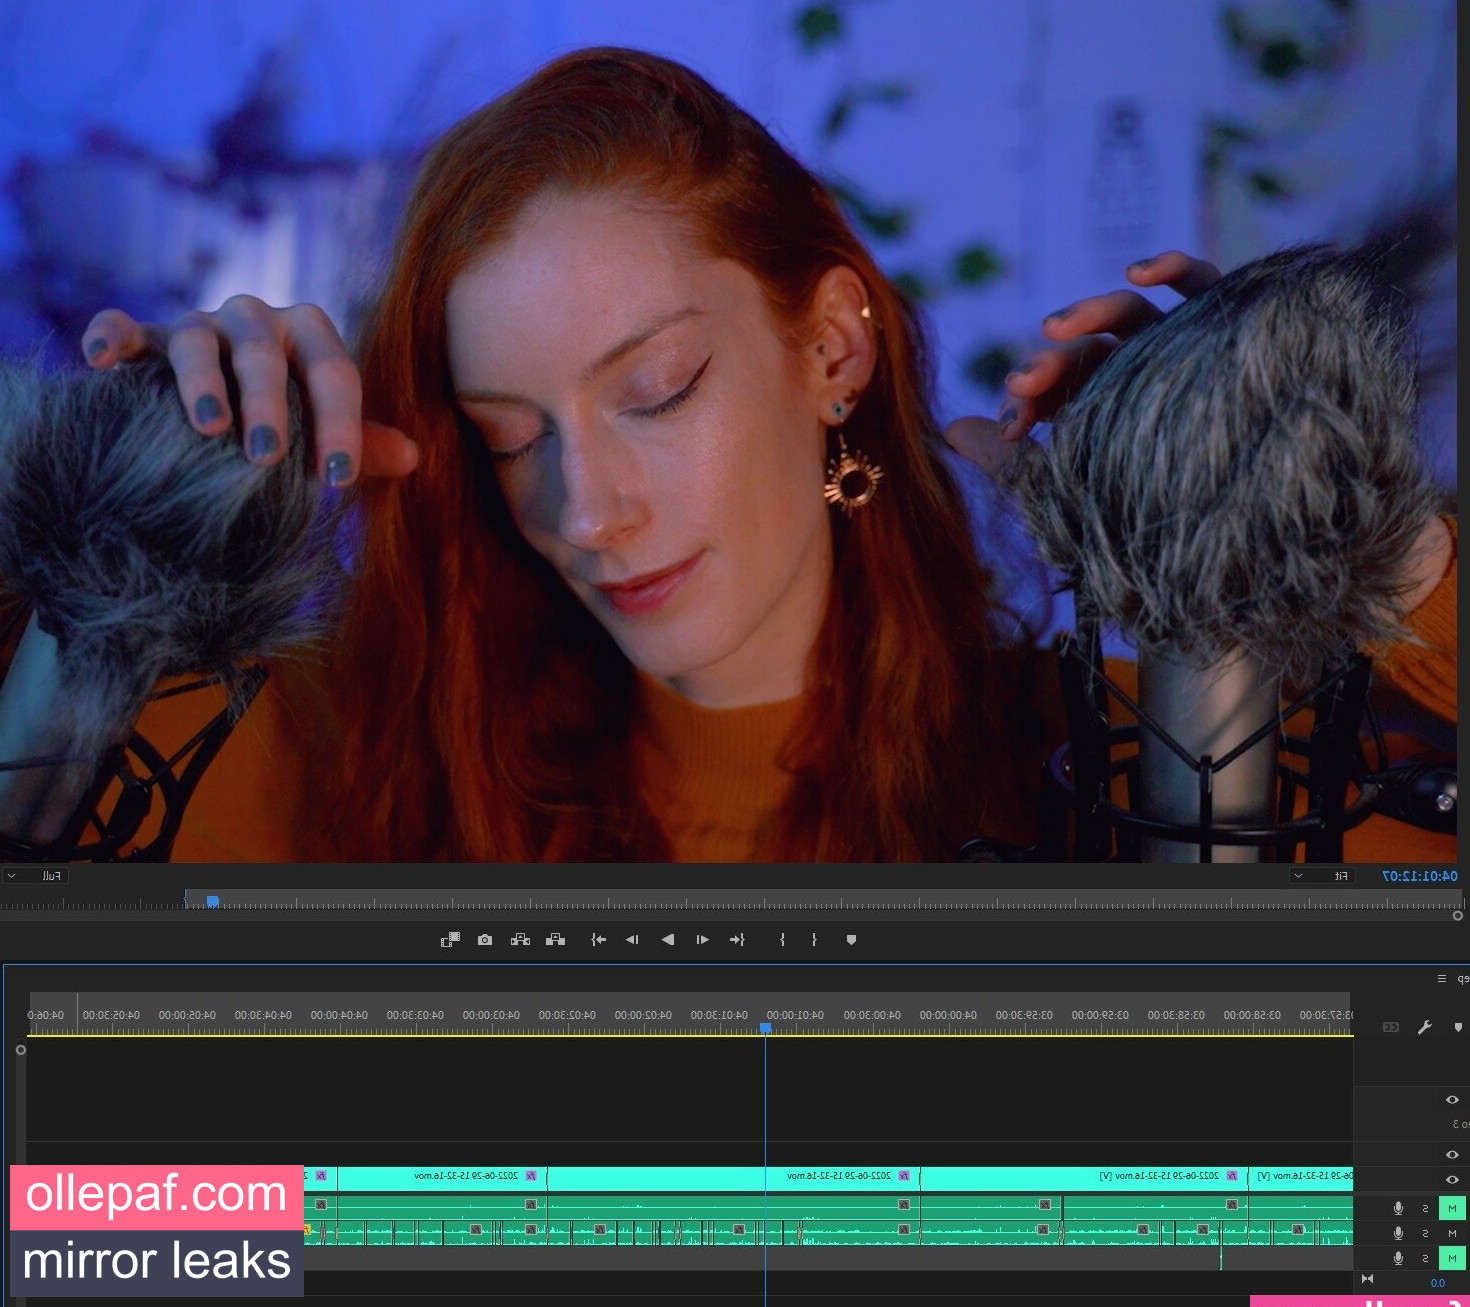Viewport: 1470px width, 1307px height.
Task: Add a marker in the Program Monitor transport
Action: 851,940
